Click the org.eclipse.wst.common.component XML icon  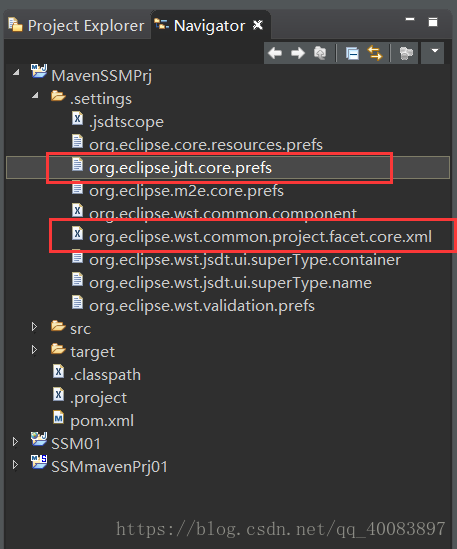click(77, 210)
